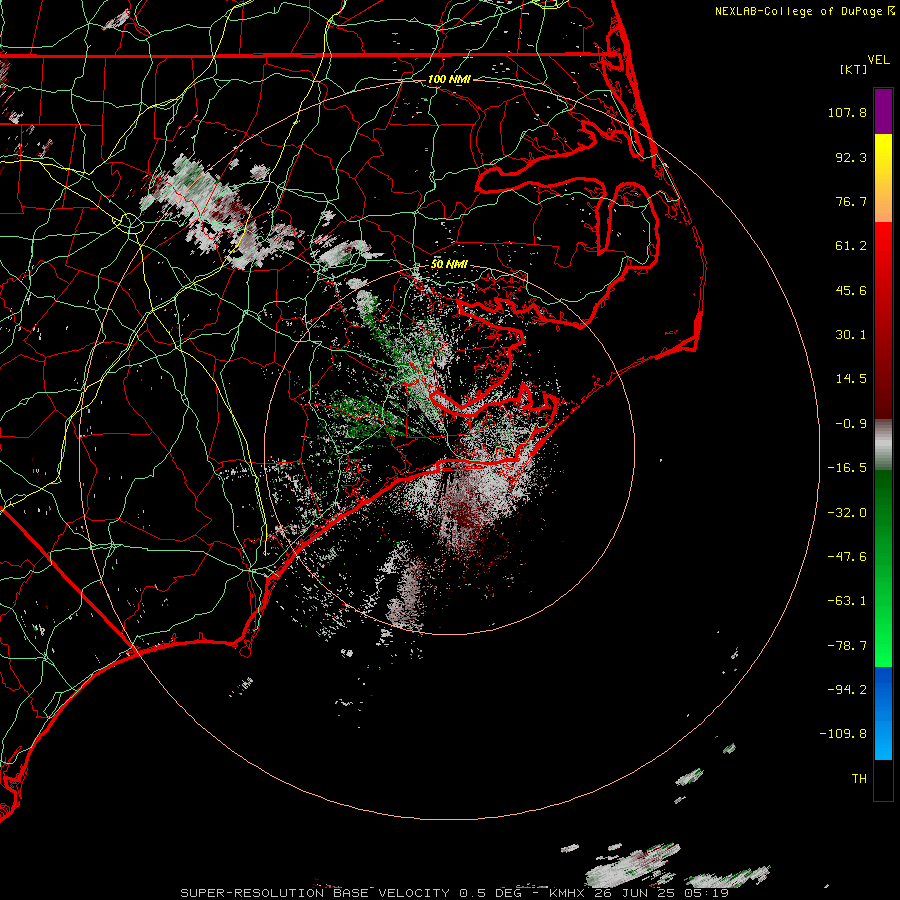Click the VEL label above the color scale
The height and width of the screenshot is (900, 900).
coord(878,59)
